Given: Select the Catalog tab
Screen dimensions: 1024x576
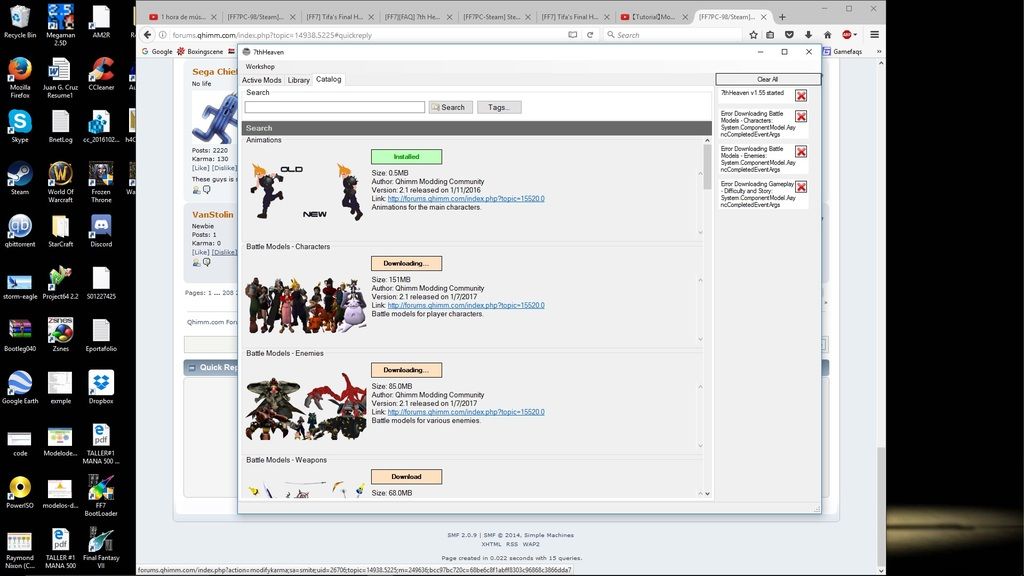Looking at the screenshot, I should (328, 79).
